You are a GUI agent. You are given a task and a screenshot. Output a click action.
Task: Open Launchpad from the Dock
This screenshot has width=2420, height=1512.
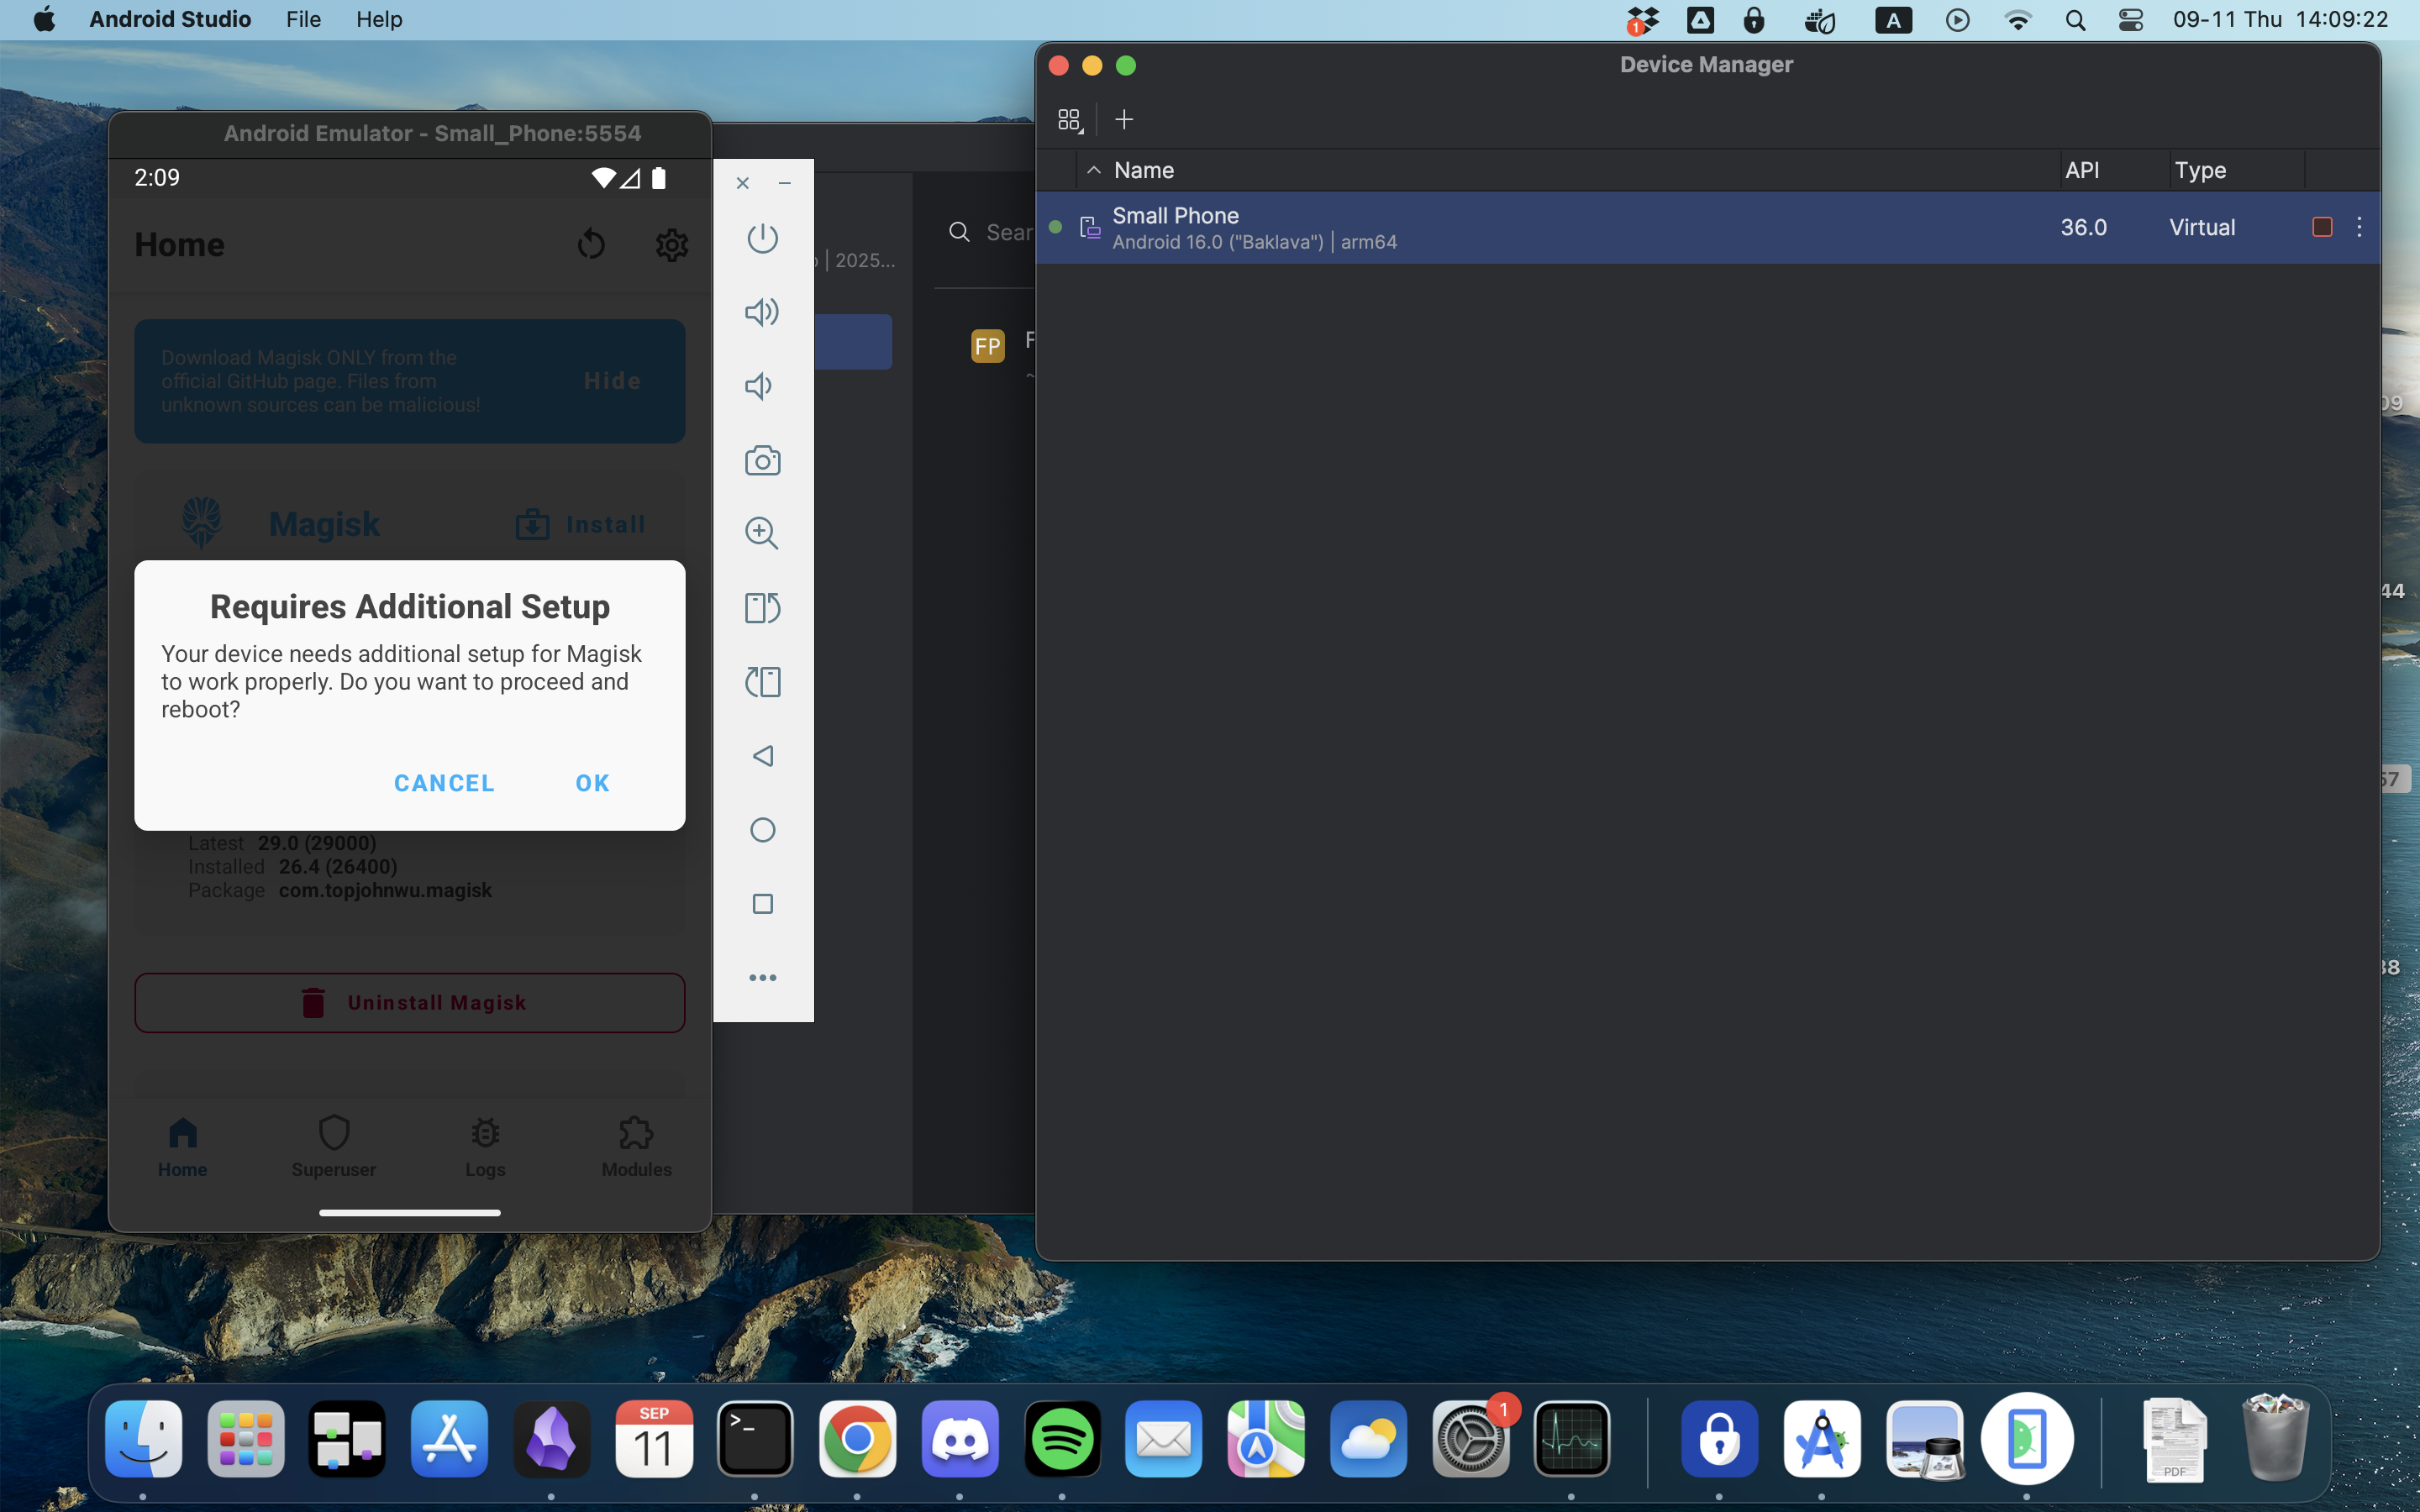pos(246,1439)
